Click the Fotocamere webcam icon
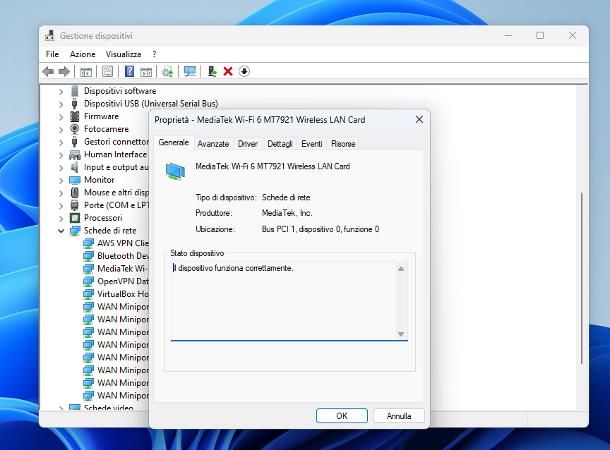Viewport: 610px width, 450px height. [x=75, y=129]
